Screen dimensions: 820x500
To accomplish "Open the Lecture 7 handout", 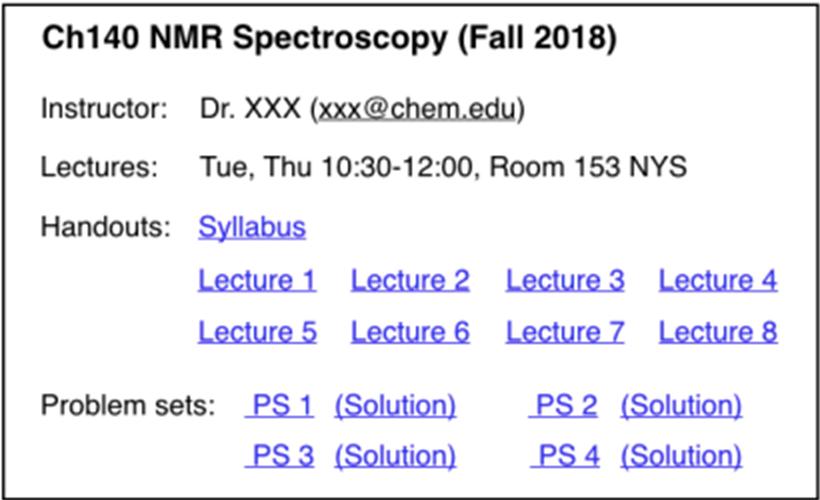I will tap(565, 332).
